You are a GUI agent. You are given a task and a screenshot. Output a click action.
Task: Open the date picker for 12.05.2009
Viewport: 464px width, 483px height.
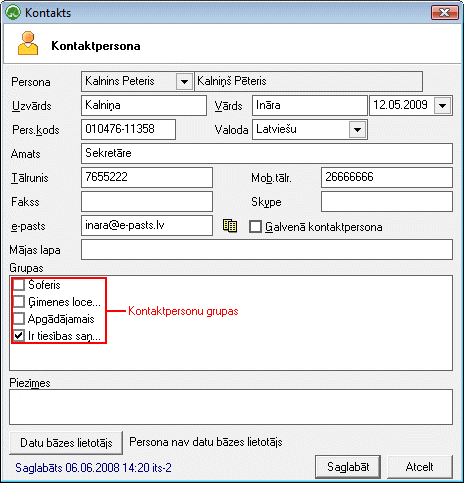(x=443, y=106)
